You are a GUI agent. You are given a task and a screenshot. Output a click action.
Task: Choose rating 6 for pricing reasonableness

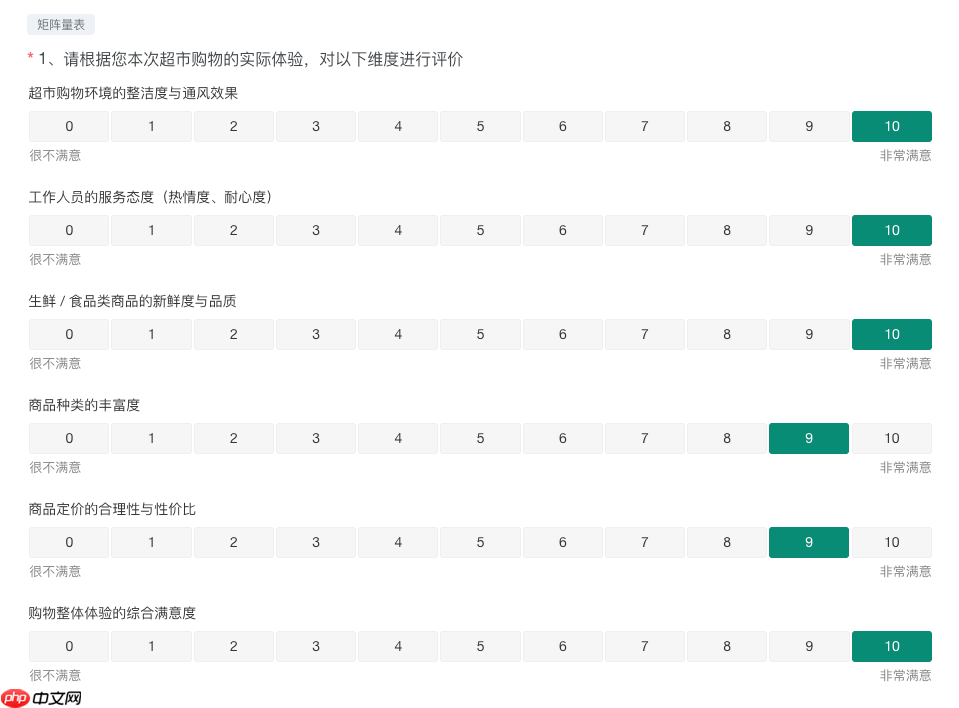pos(562,542)
